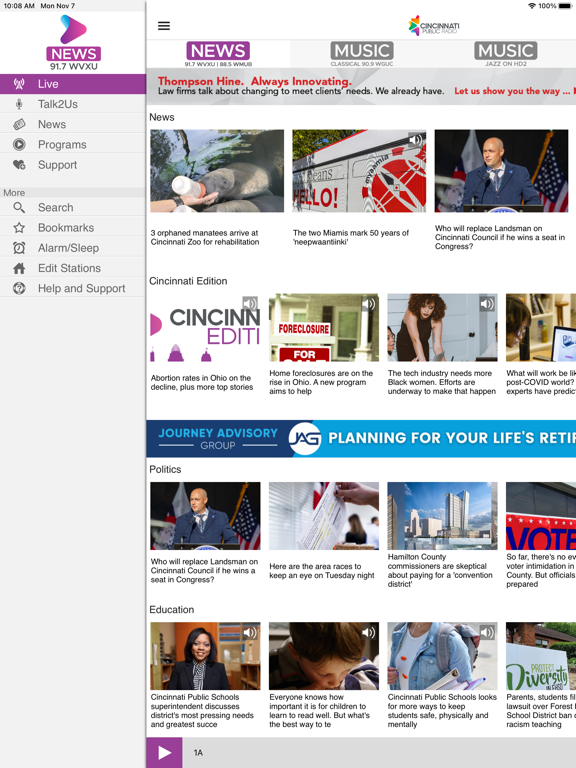Tap the Support heart icon
This screenshot has width=576, height=768.
(19, 165)
